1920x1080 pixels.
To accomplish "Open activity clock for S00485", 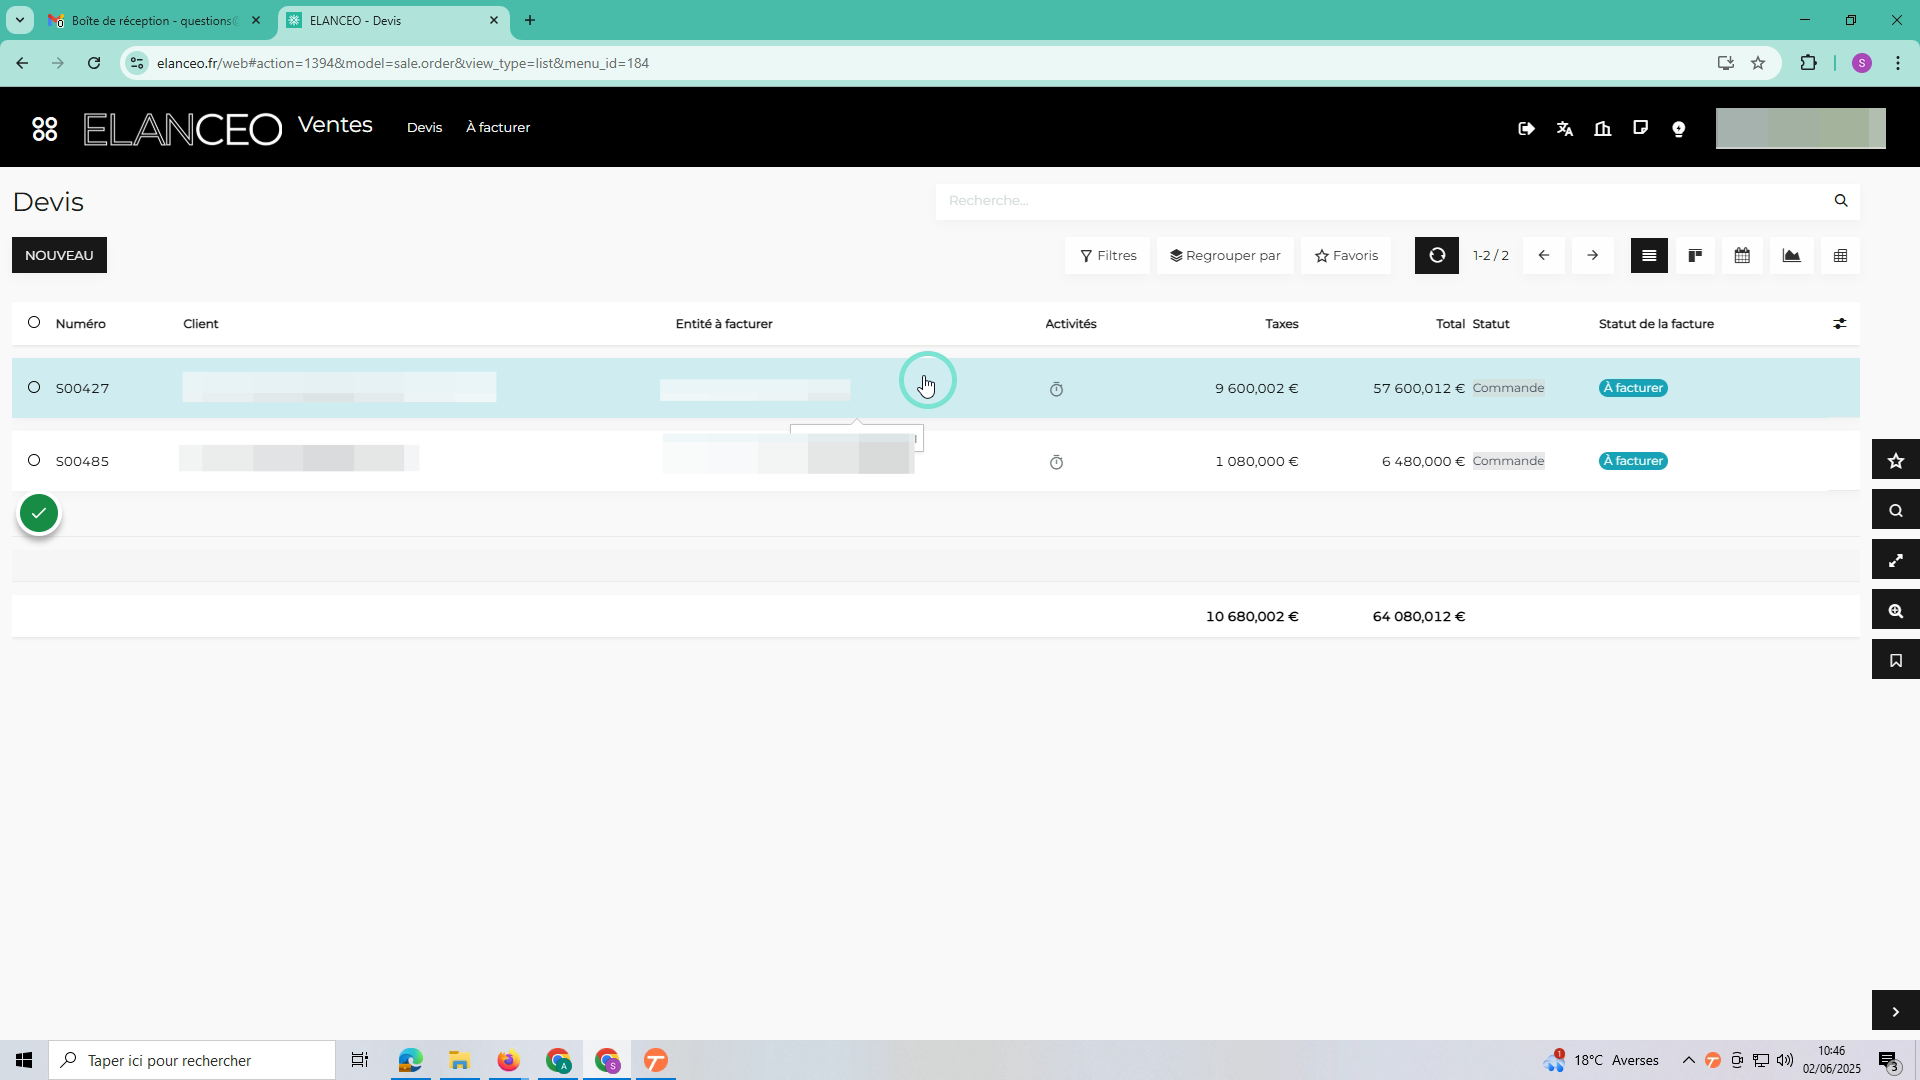I will click(x=1056, y=463).
